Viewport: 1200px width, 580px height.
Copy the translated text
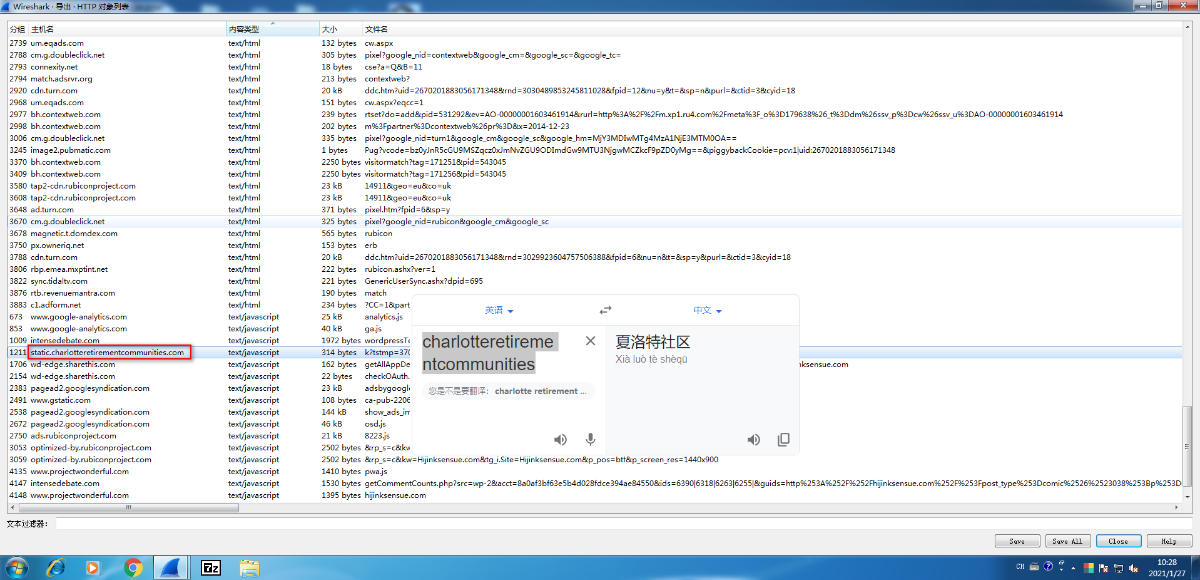click(x=783, y=439)
